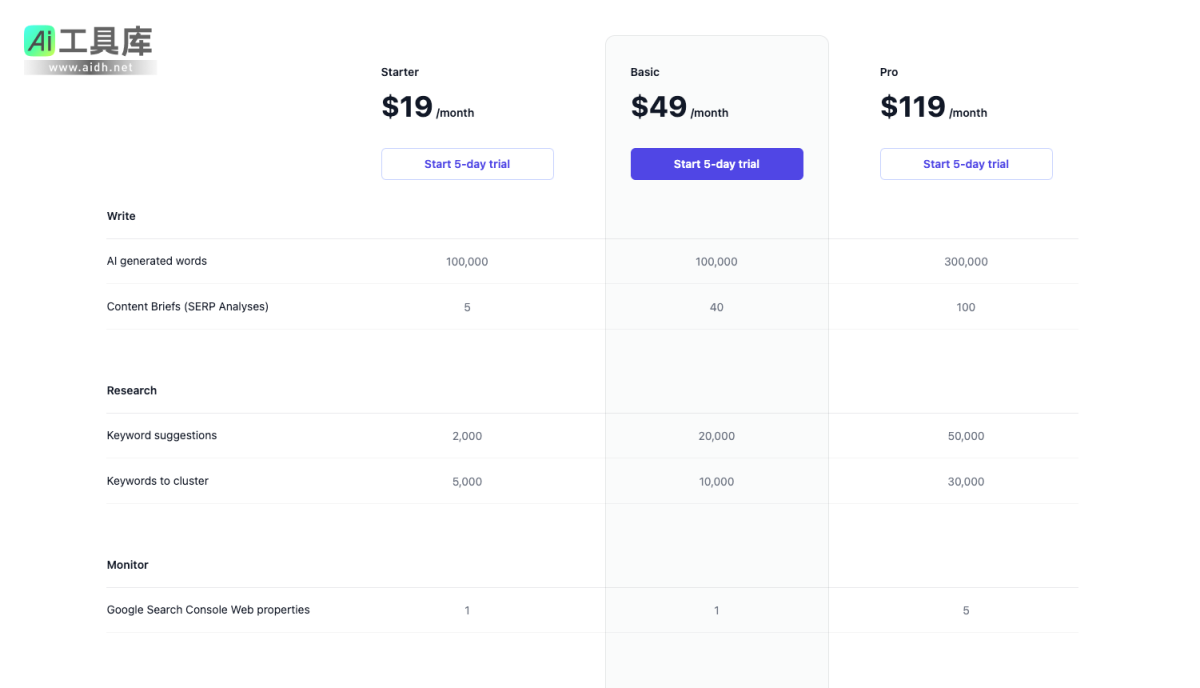Start 5-day trial for Starter plan
The width and height of the screenshot is (1200, 688).
tap(467, 164)
